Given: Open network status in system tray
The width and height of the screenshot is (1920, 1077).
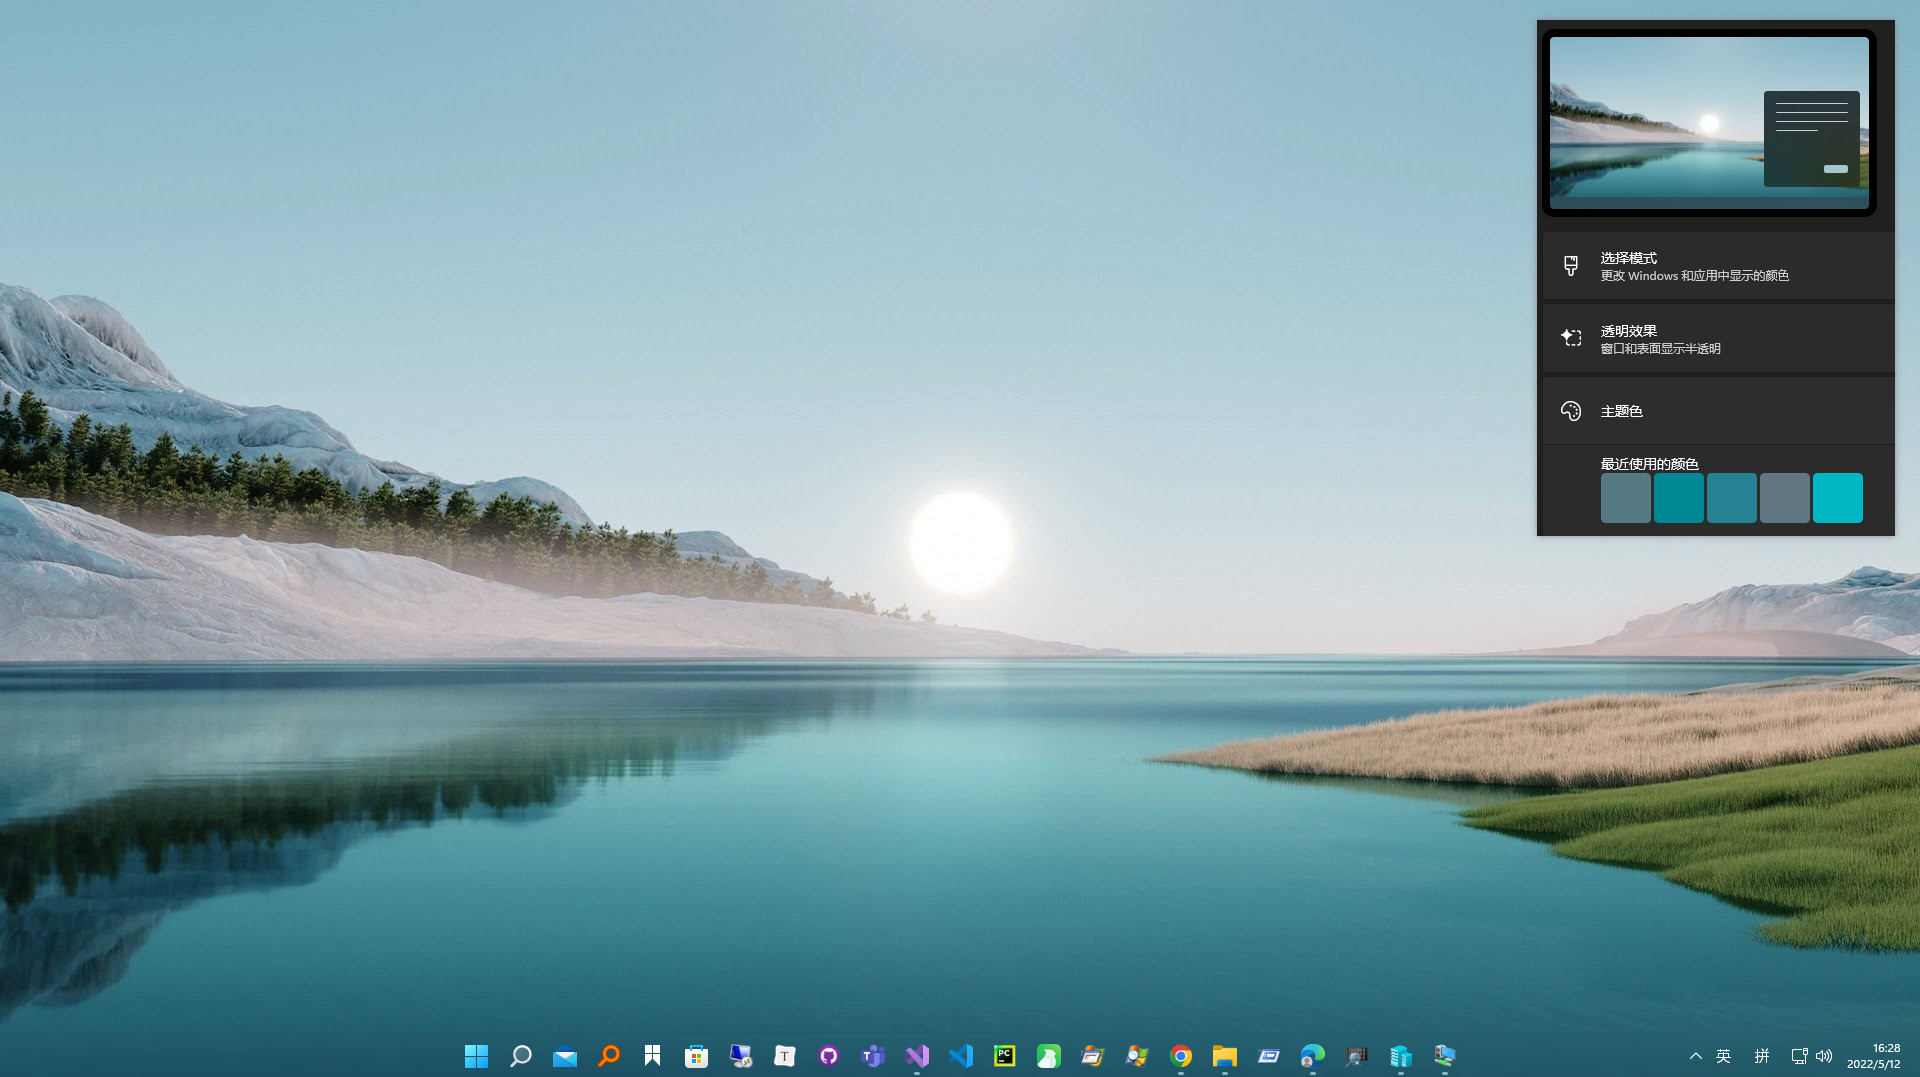Looking at the screenshot, I should click(x=1799, y=1056).
